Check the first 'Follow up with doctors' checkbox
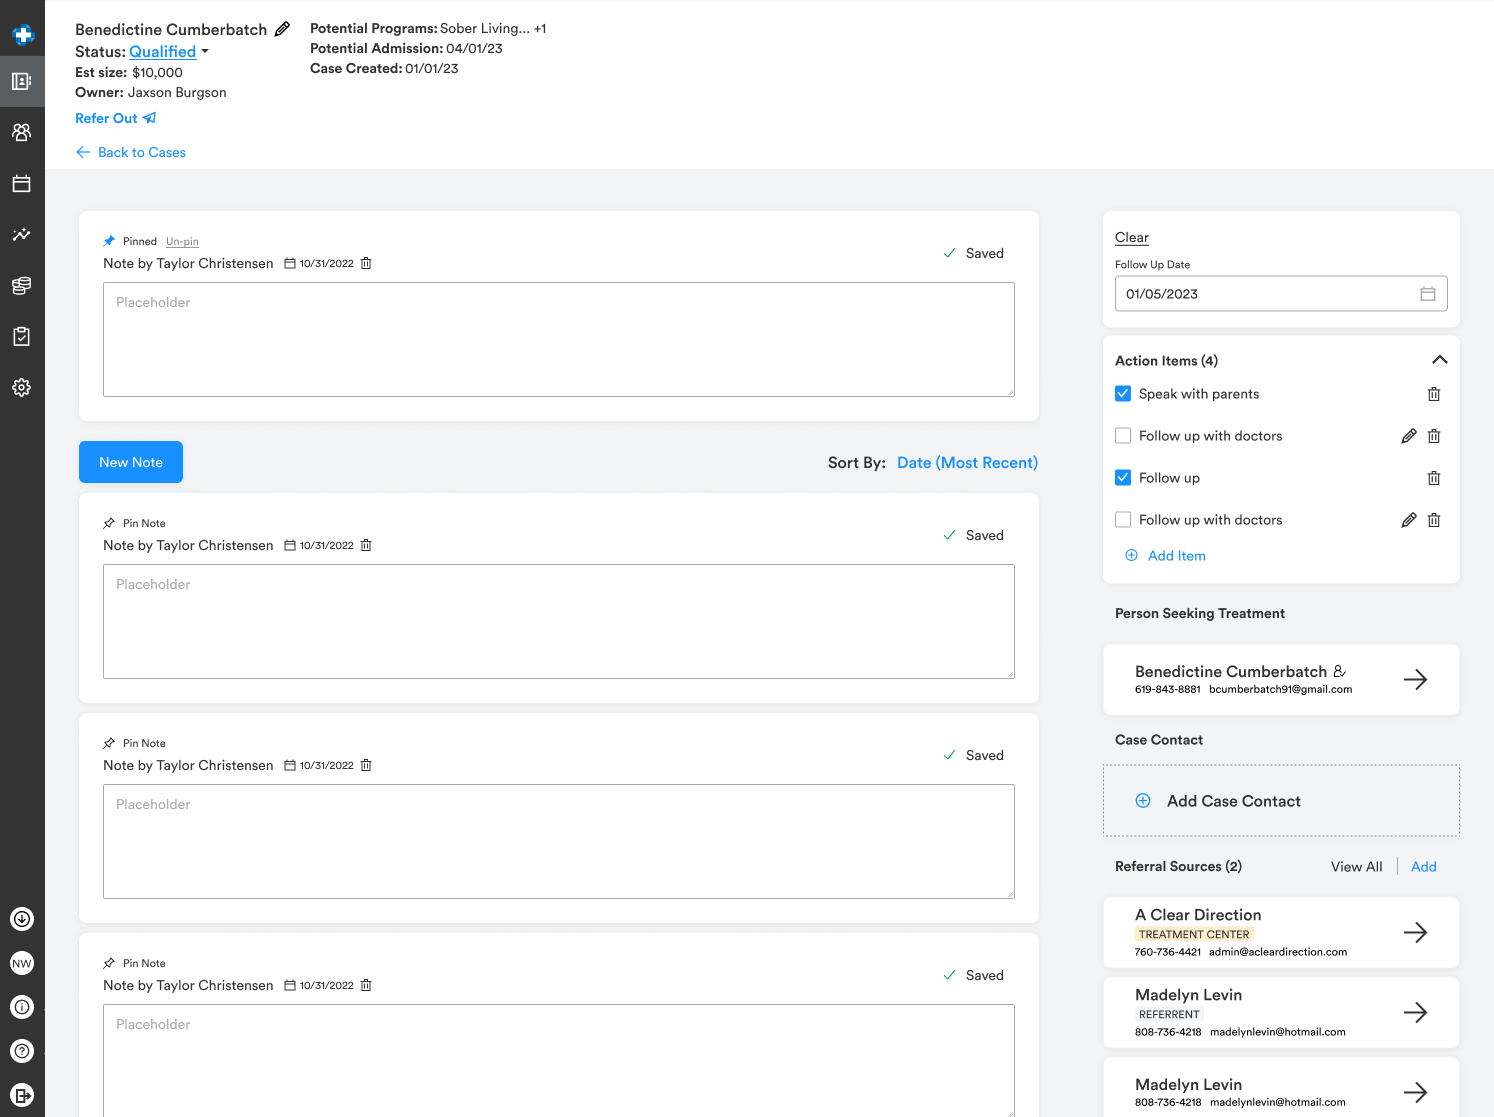Image resolution: width=1494 pixels, height=1117 pixels. 1123,436
